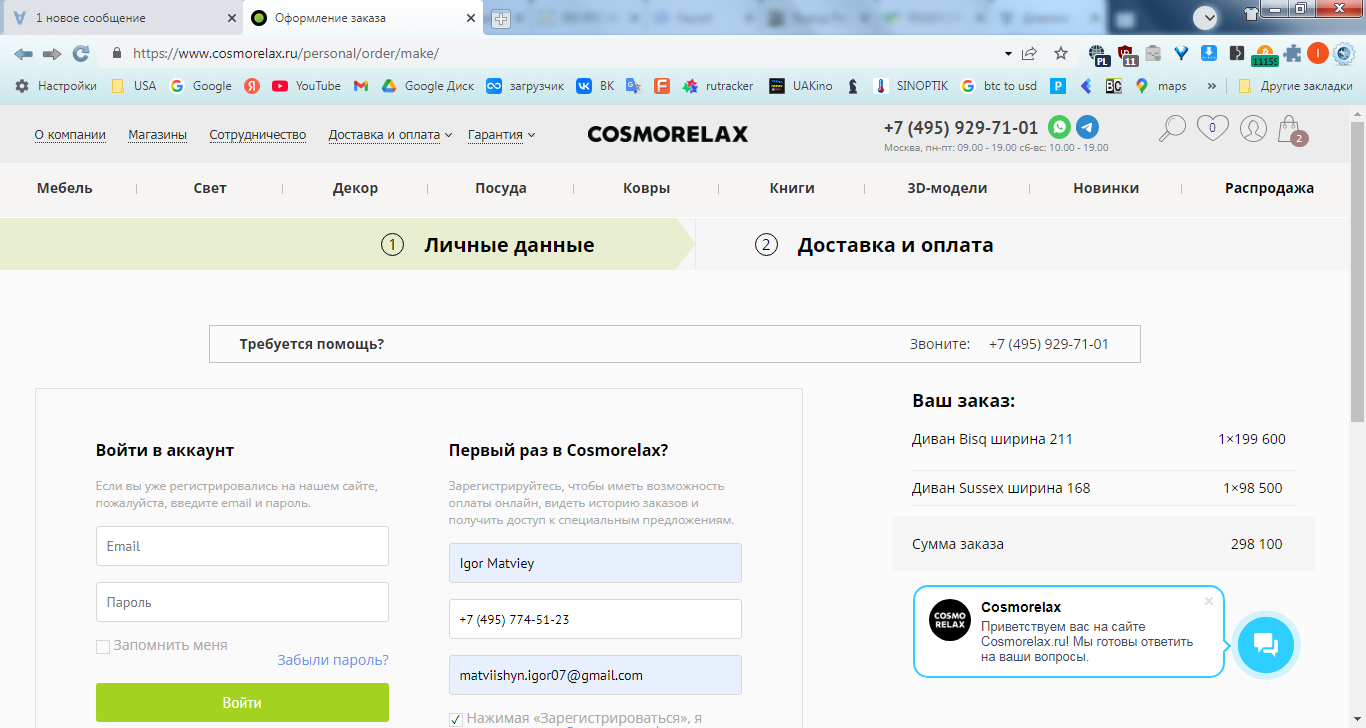The width and height of the screenshot is (1366, 728).
Task: Expand the Гарантия dropdown menu
Action: (x=501, y=135)
